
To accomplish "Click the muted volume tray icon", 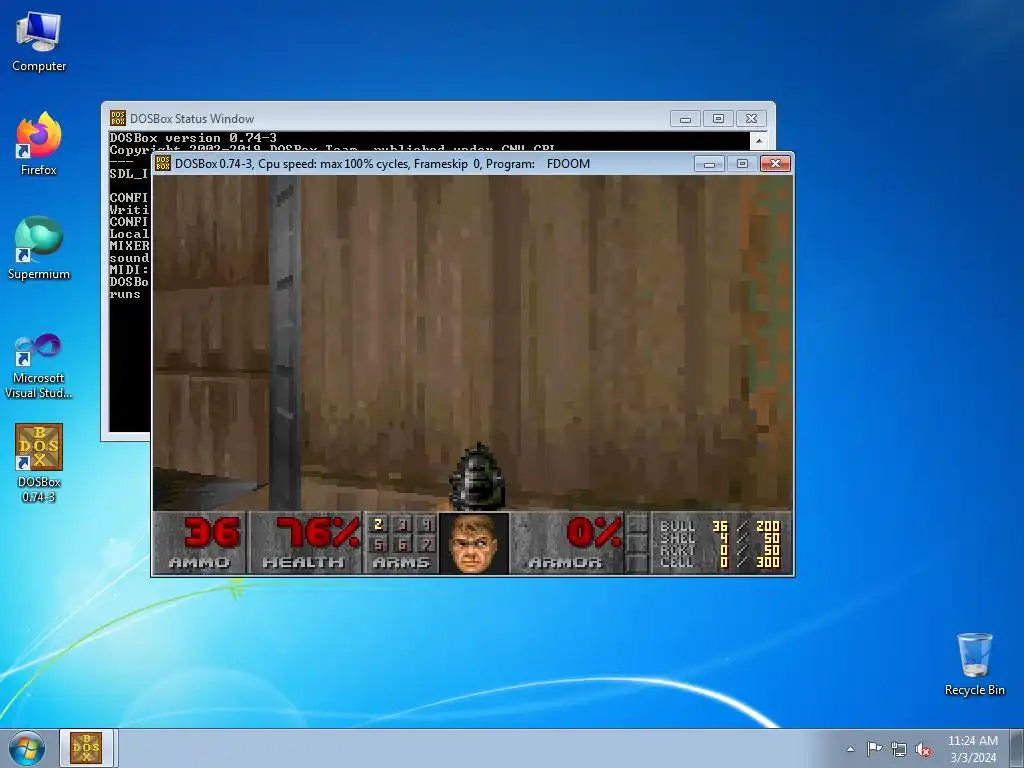I will tap(923, 749).
